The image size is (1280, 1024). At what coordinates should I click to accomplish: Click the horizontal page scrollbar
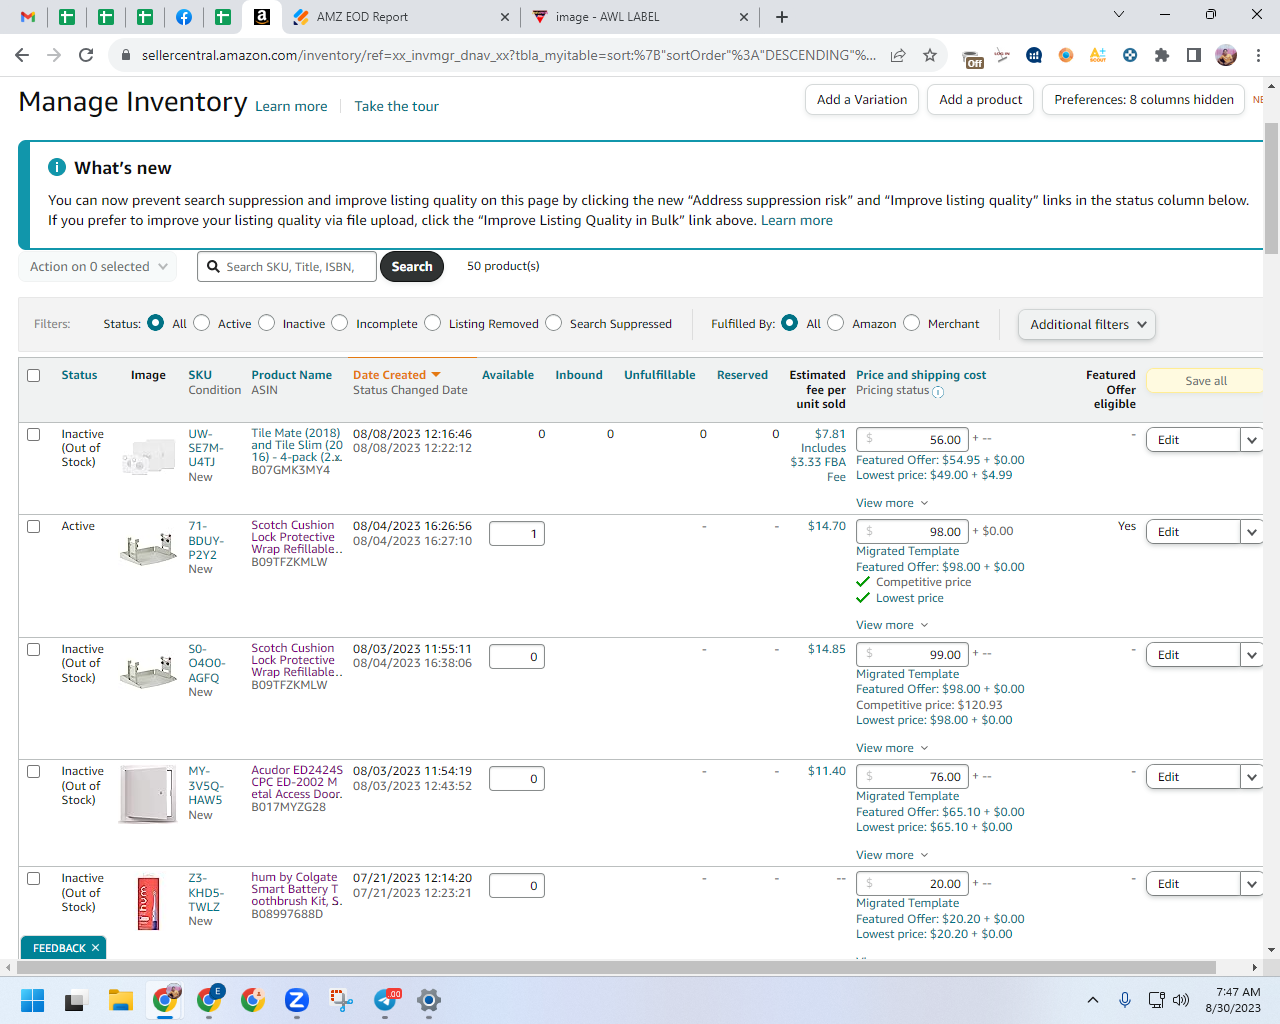click(x=616, y=968)
